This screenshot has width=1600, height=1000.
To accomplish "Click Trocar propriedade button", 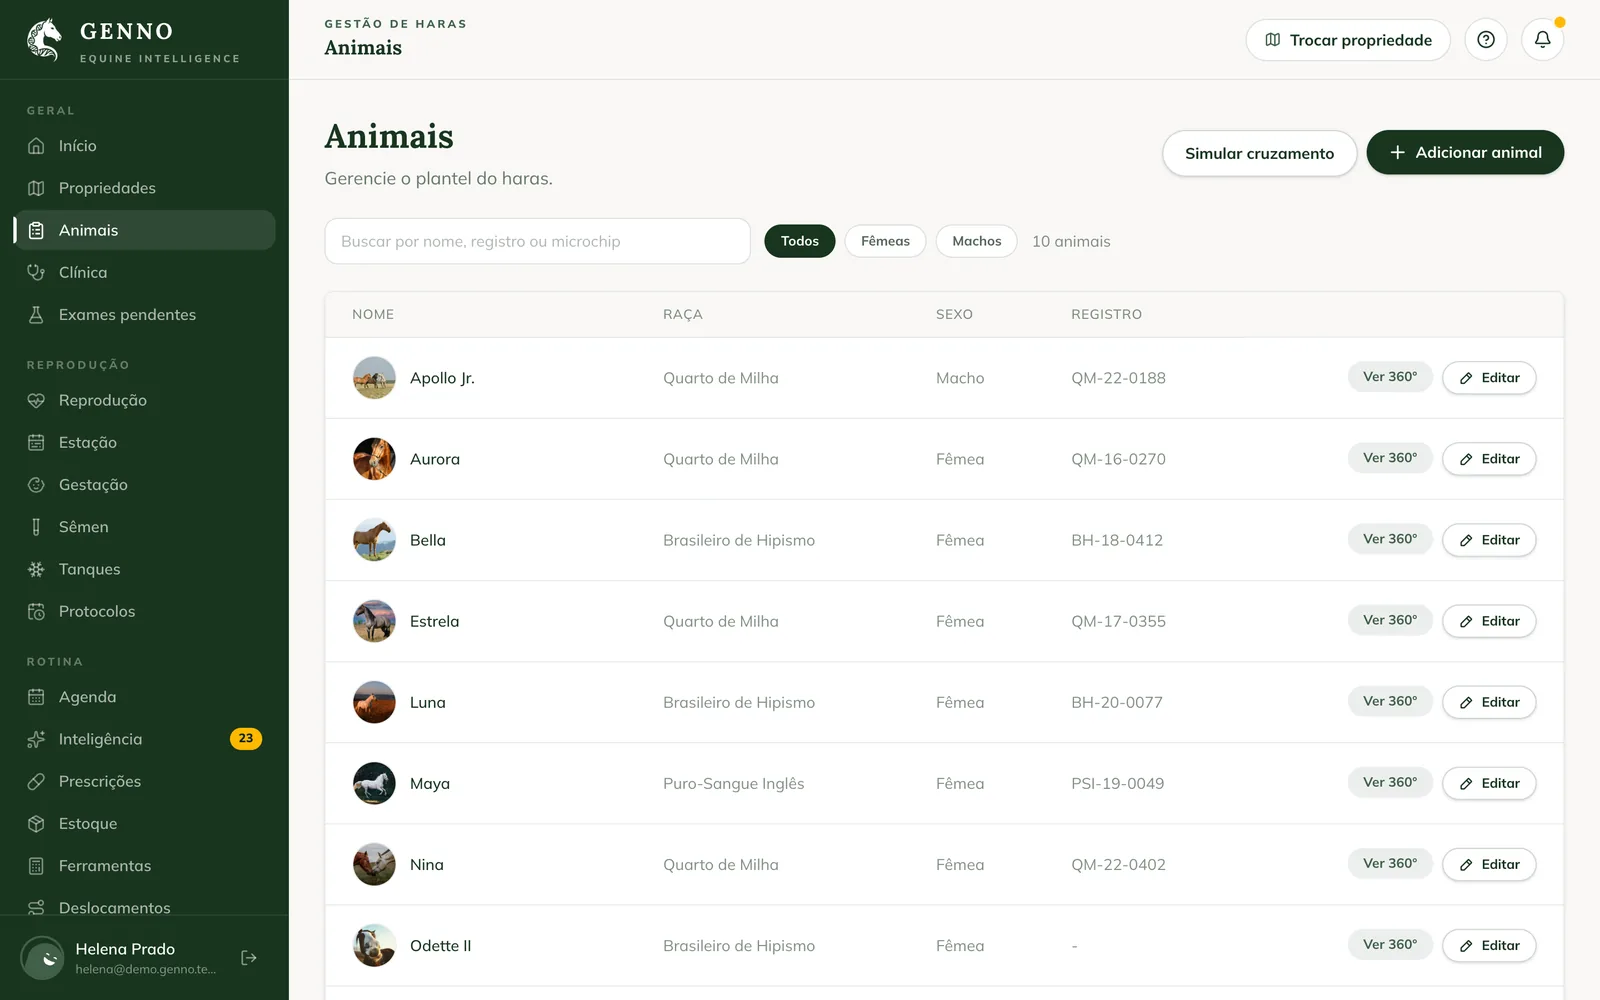I will [1348, 40].
